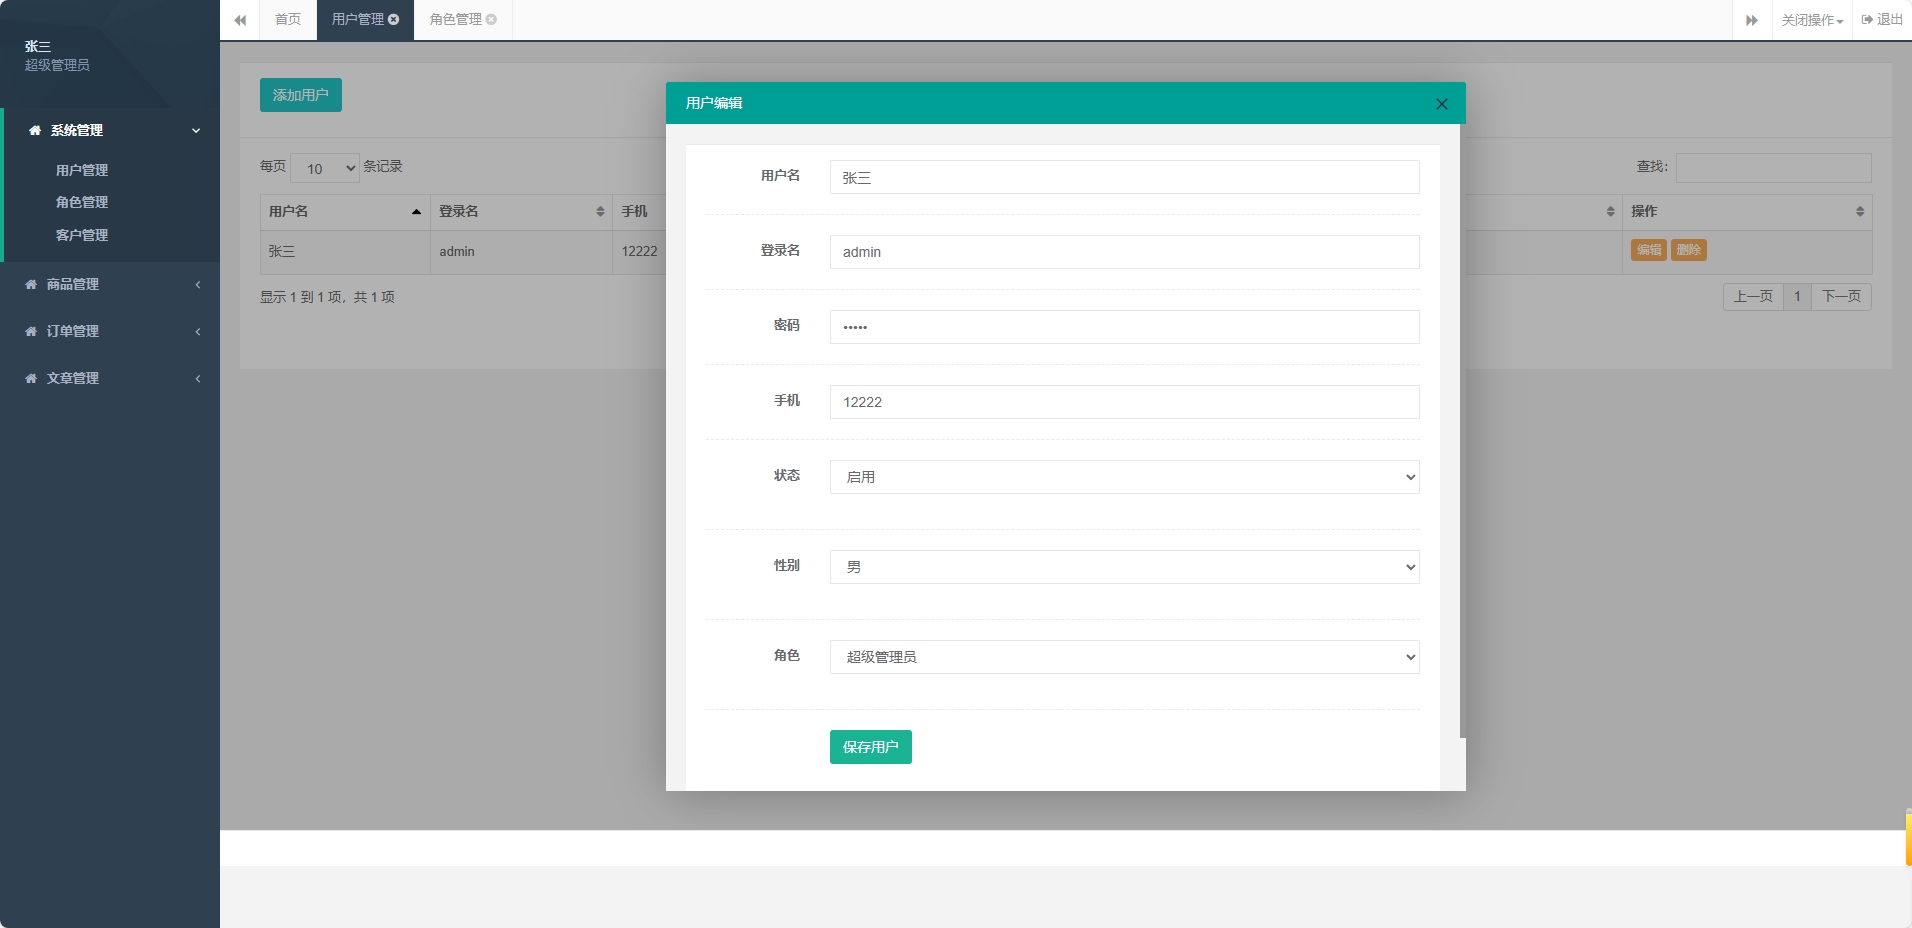The height and width of the screenshot is (928, 1912).
Task: Close the 角色管理 tab via its X icon
Action: [491, 20]
